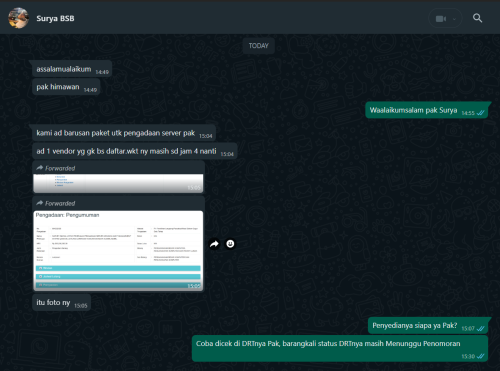Click read receipt ticks on the Waalaikumsalam message
Image resolution: width=500 pixels, height=371 pixels.
tap(480, 113)
